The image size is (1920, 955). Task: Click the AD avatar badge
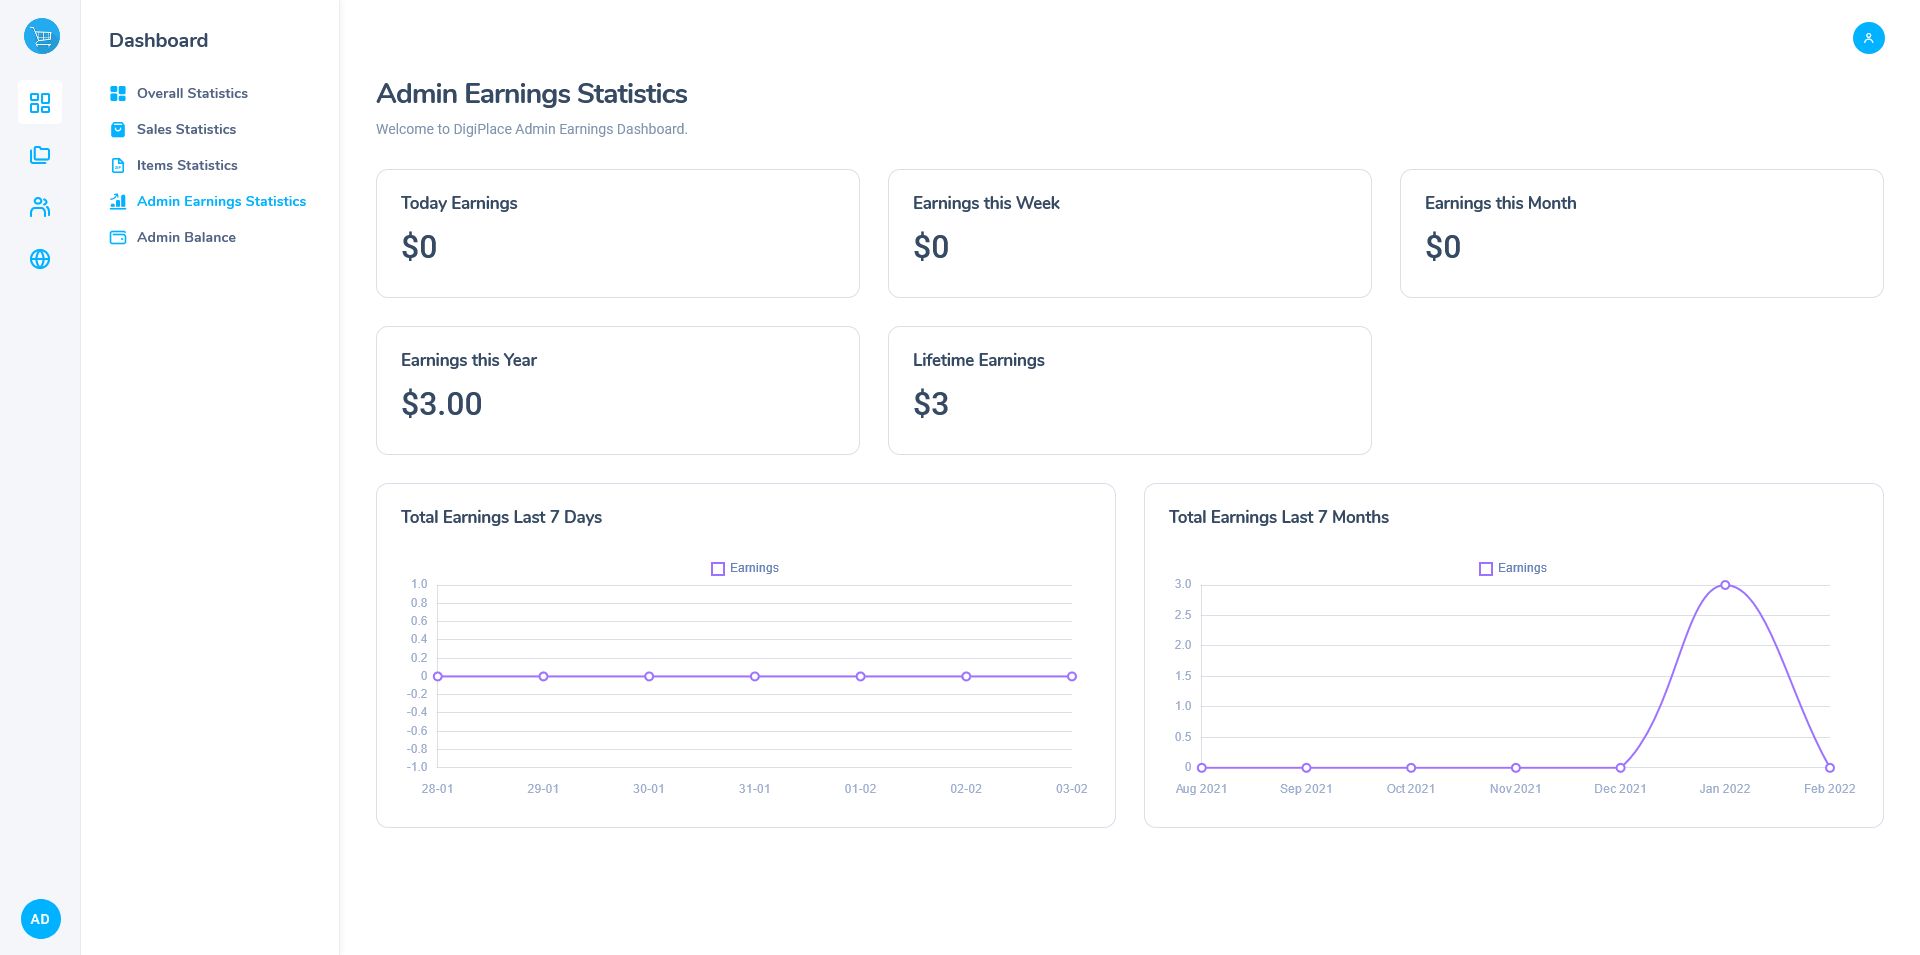click(40, 919)
